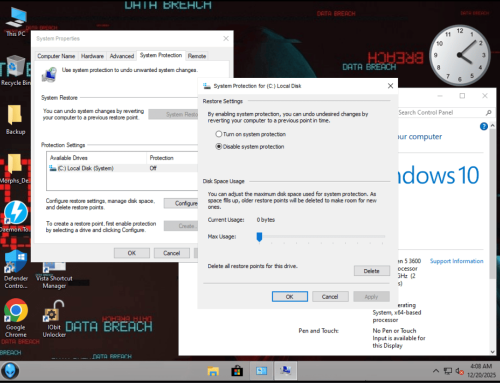The height and width of the screenshot is (383, 500).
Task: Click the System Protection dialog title icon
Action: tap(207, 86)
